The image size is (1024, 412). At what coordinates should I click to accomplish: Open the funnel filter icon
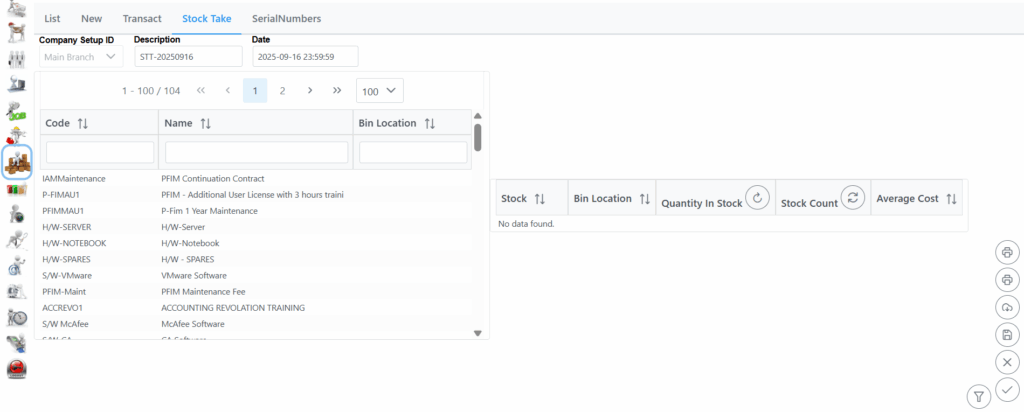[979, 397]
